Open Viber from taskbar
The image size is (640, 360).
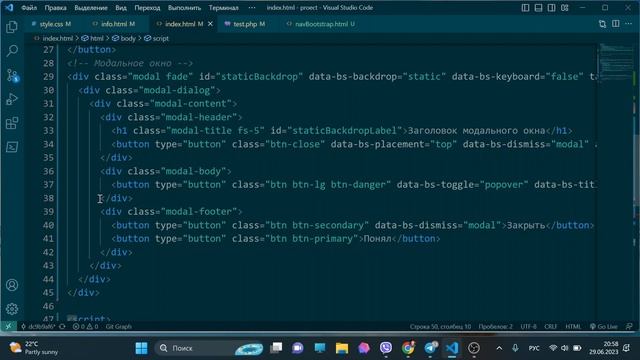[x=386, y=348]
